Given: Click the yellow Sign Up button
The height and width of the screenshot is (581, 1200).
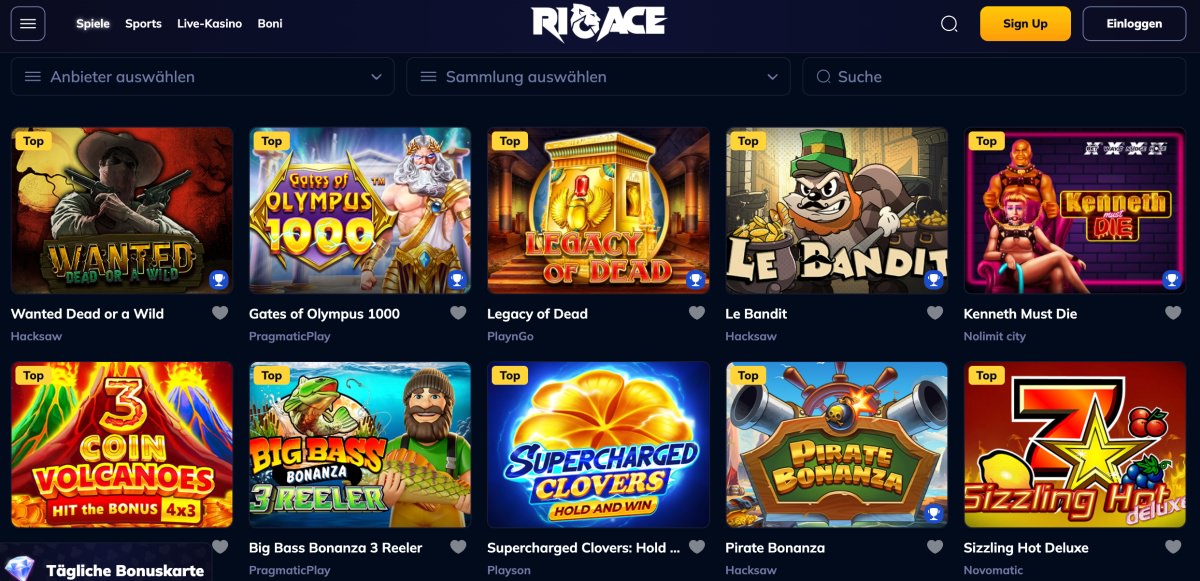Looking at the screenshot, I should (1025, 24).
